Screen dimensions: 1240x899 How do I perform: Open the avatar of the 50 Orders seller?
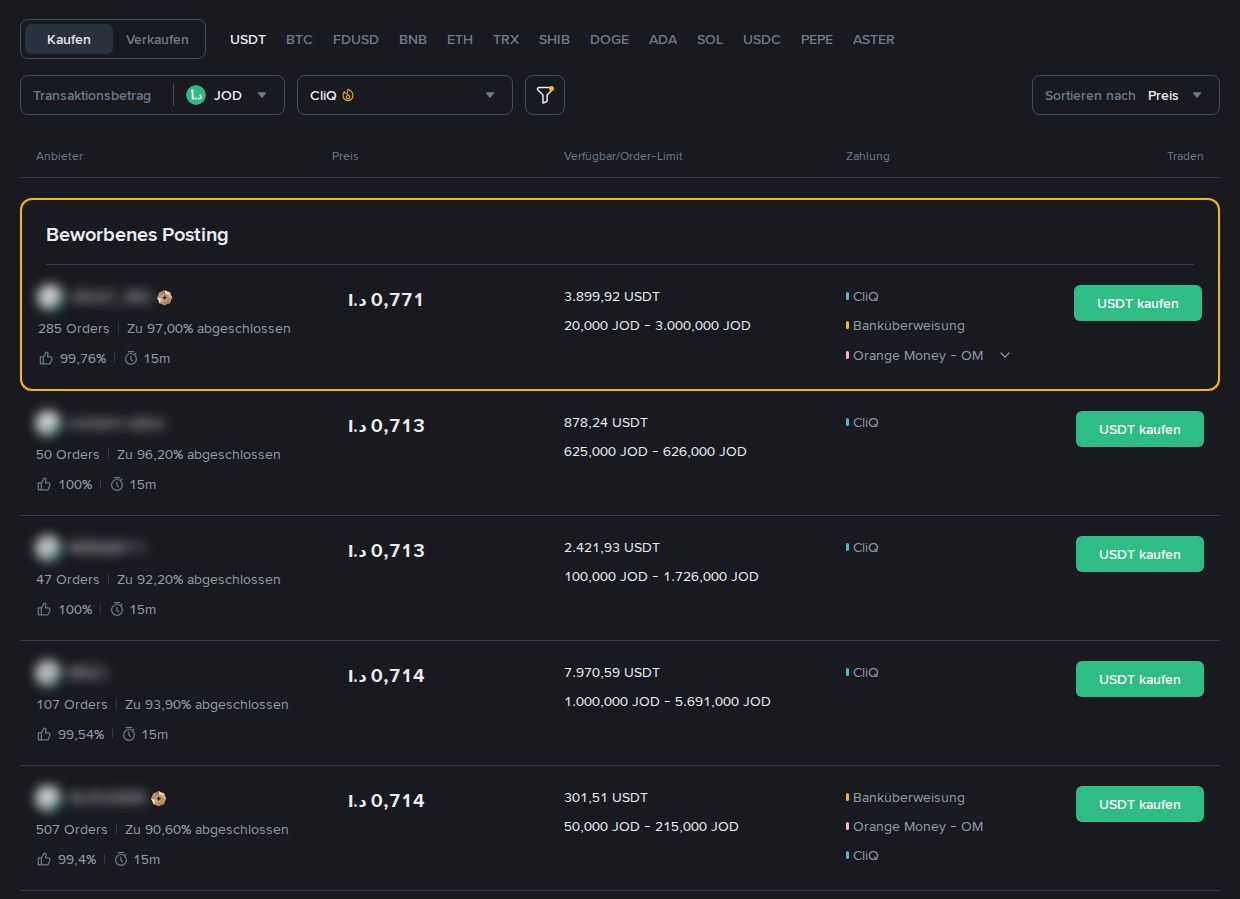click(47, 423)
